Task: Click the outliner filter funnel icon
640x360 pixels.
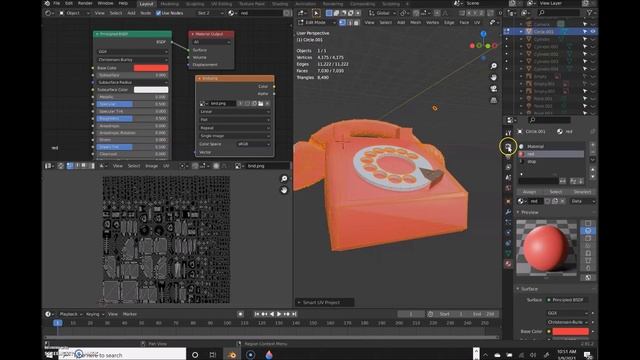Action: tap(590, 13)
